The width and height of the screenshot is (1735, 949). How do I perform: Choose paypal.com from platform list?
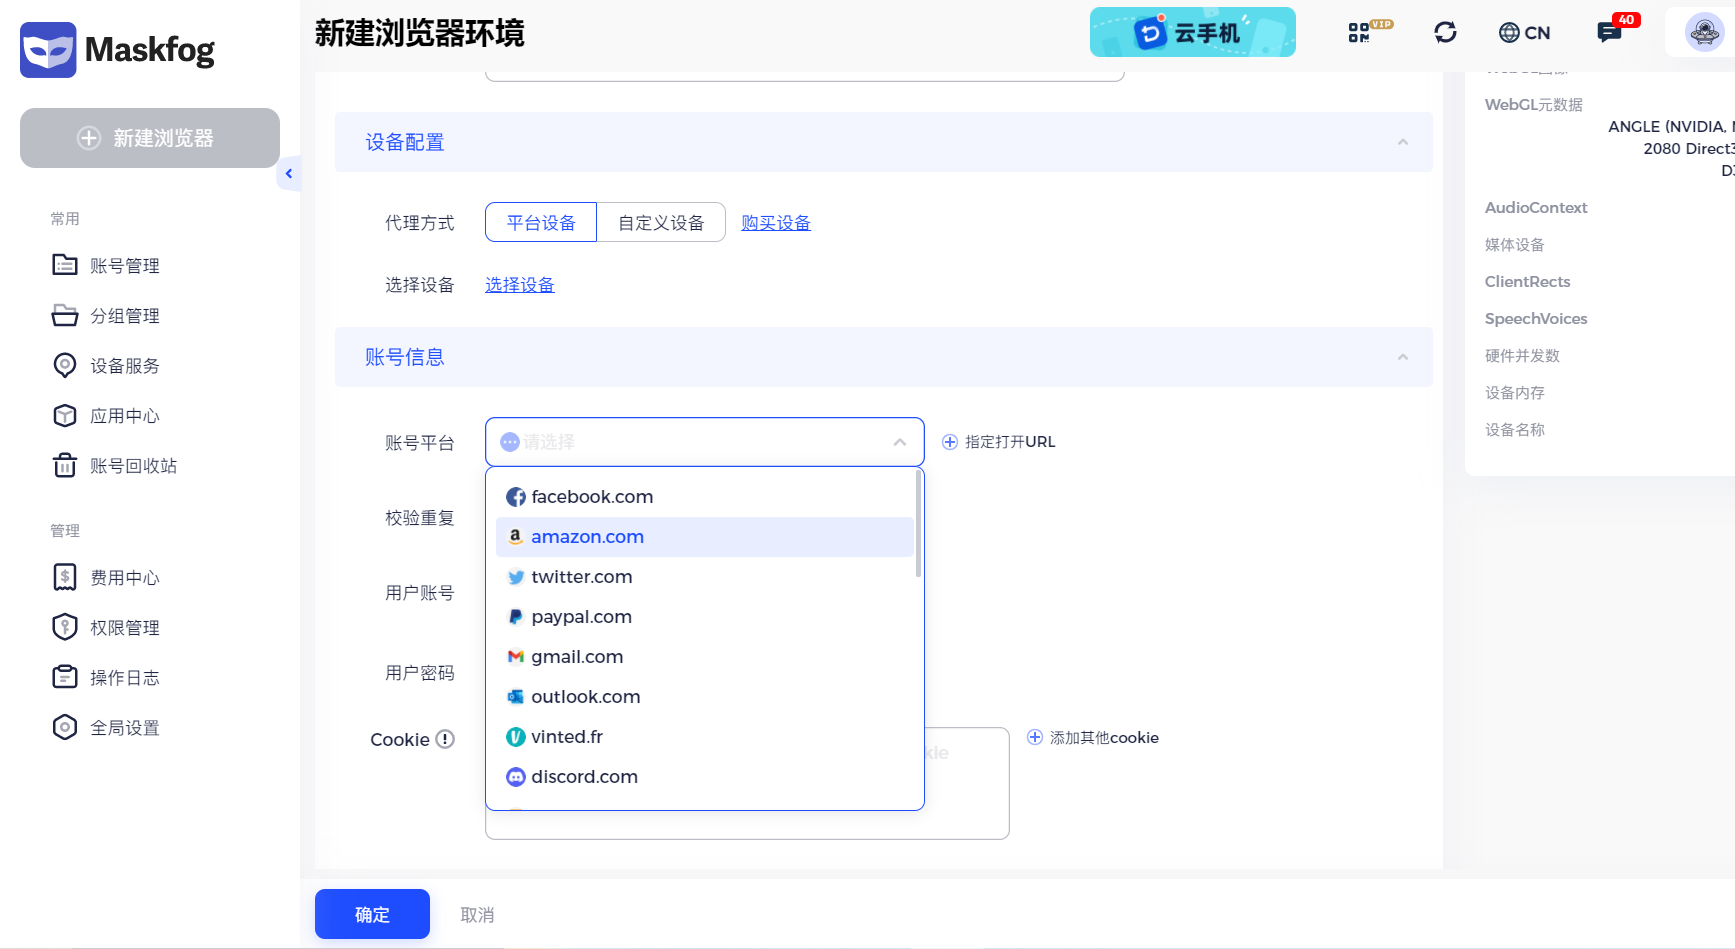pyautogui.click(x=704, y=617)
